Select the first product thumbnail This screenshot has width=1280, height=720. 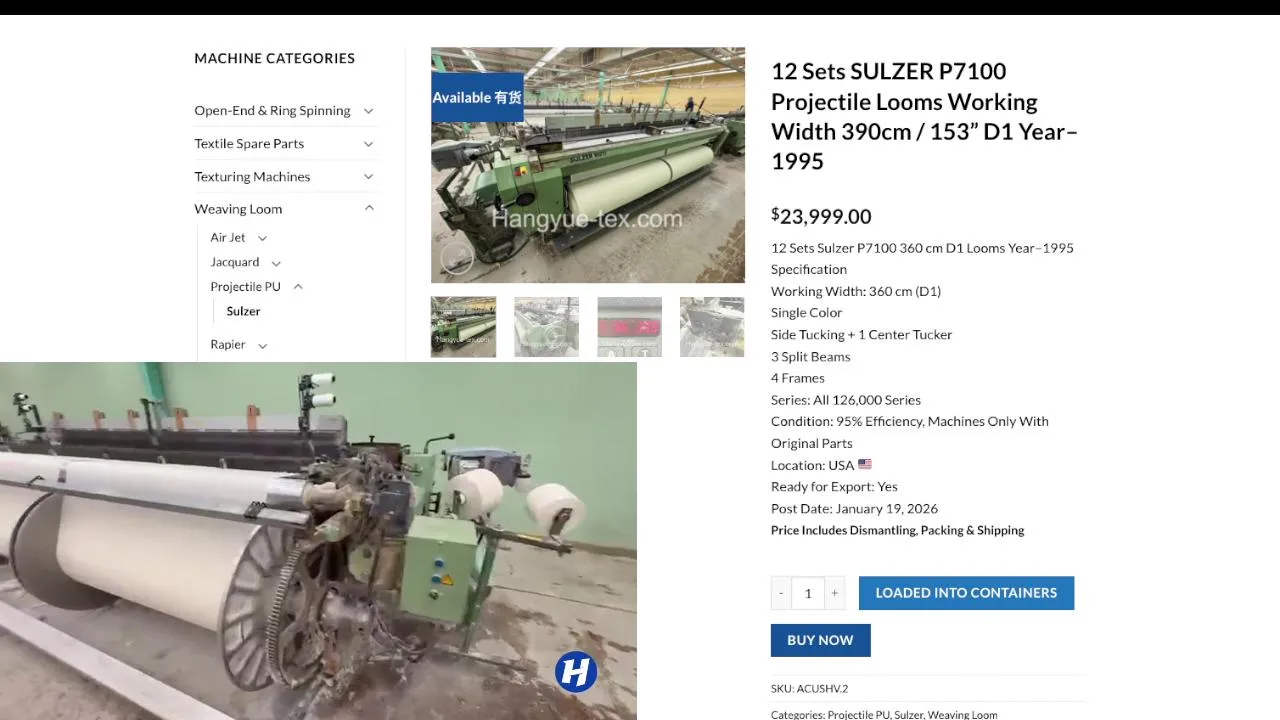(x=463, y=327)
